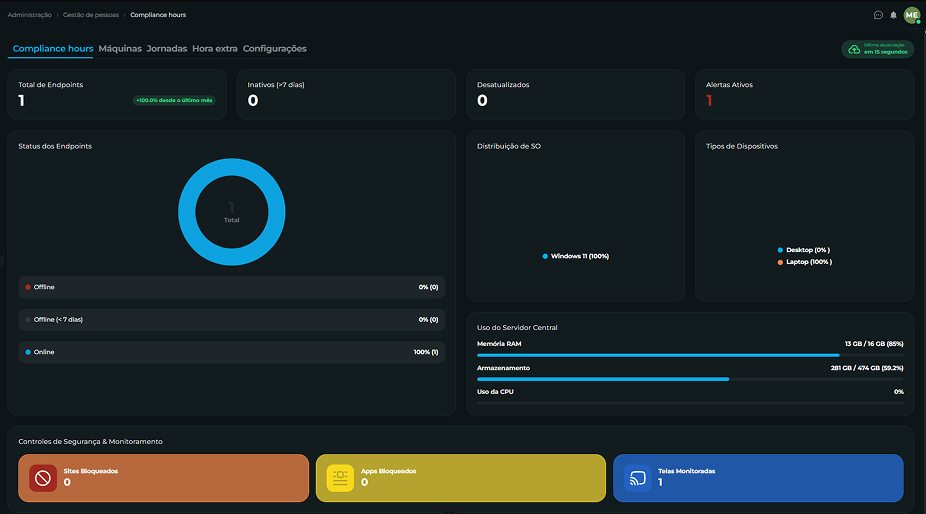Select the Offline status row
Viewport: 926px width, 514px height.
[232, 287]
